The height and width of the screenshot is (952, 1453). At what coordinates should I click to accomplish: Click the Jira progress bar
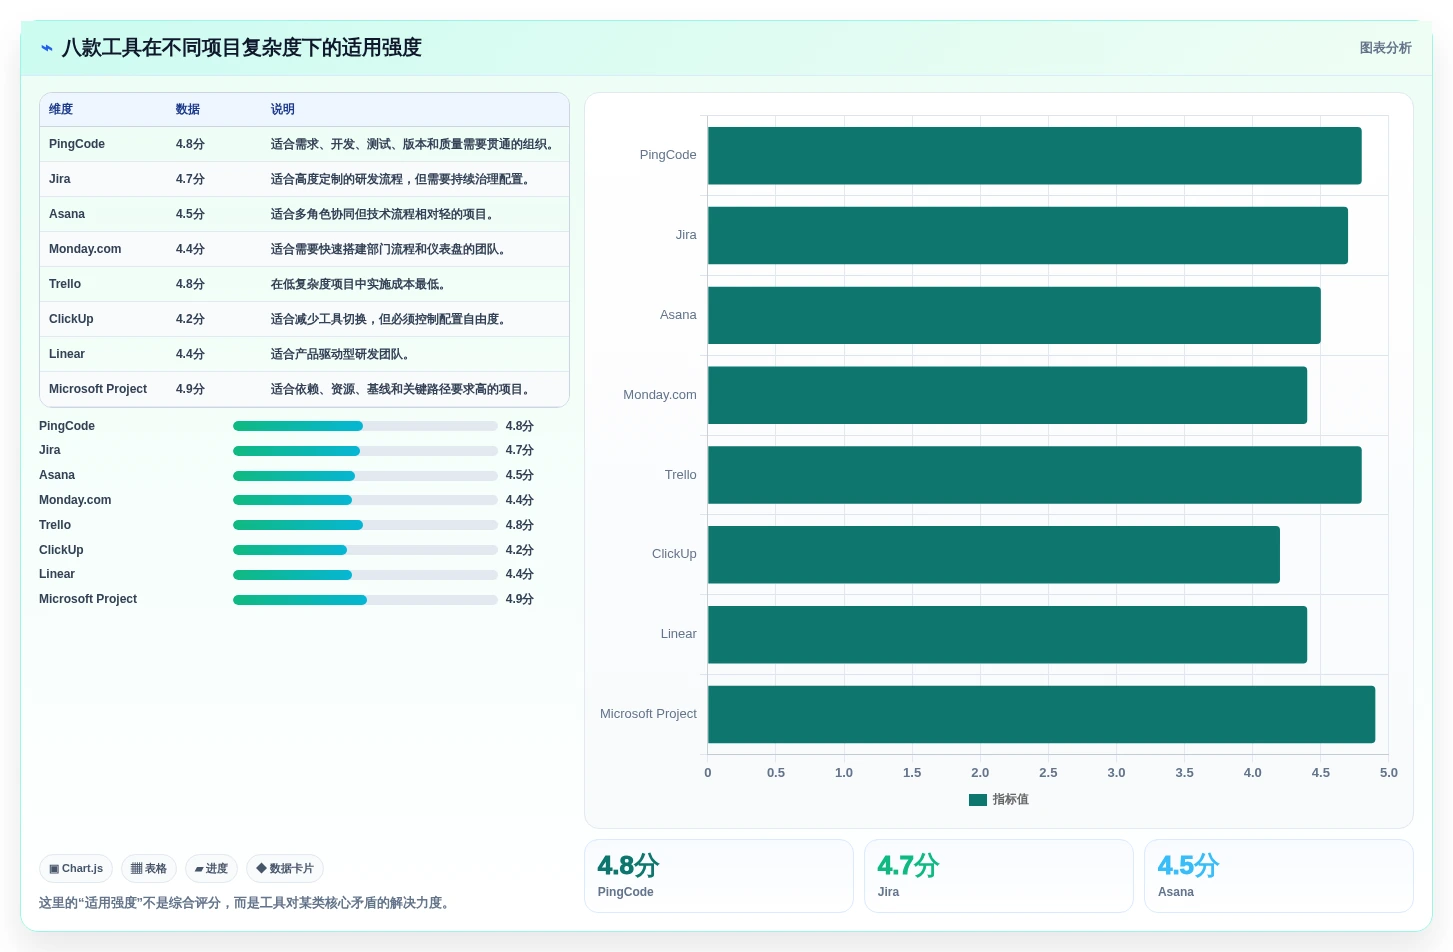(x=365, y=451)
